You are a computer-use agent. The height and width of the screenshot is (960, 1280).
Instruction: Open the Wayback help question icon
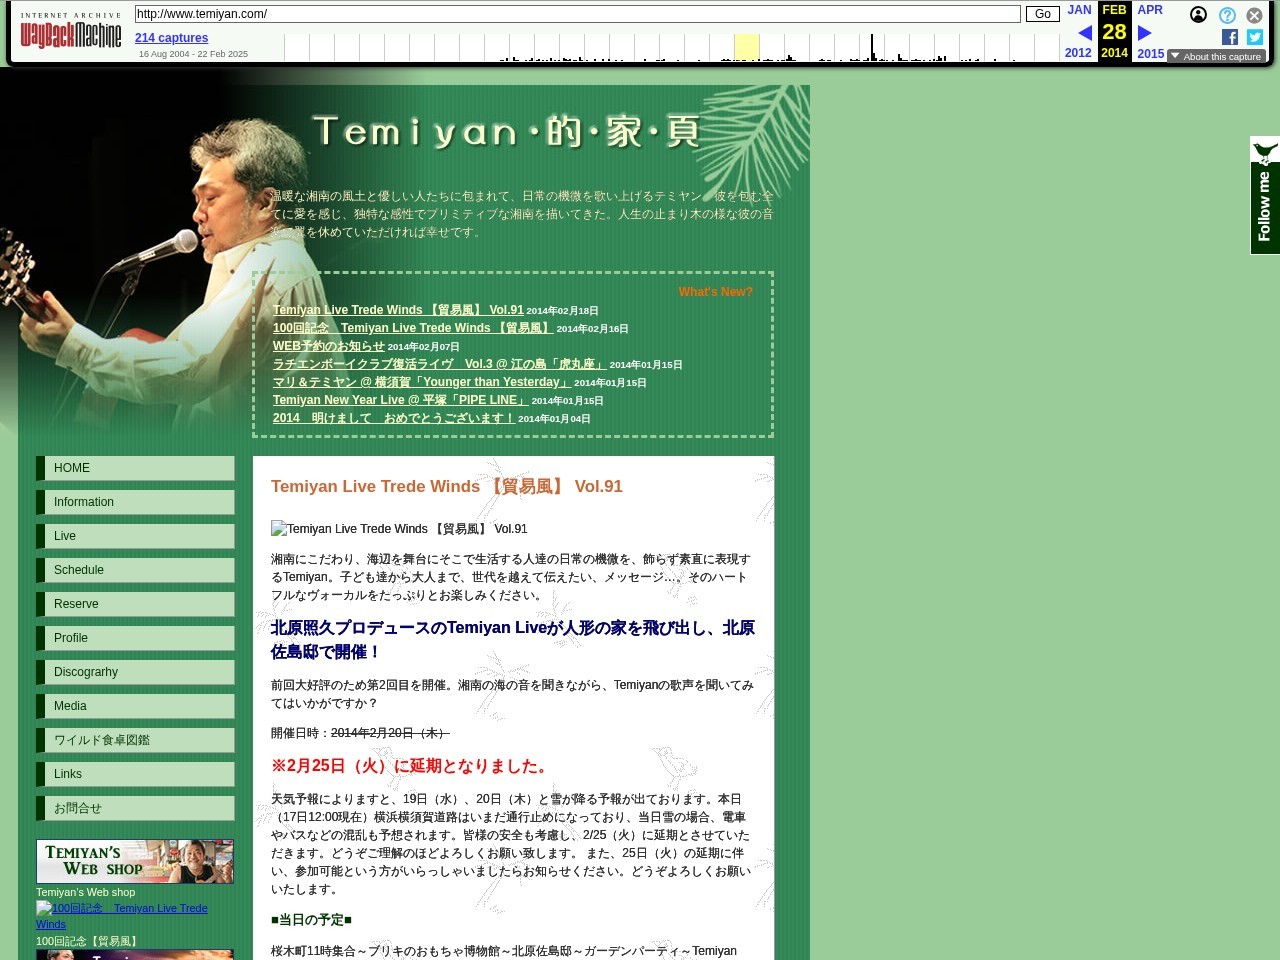tap(1227, 15)
